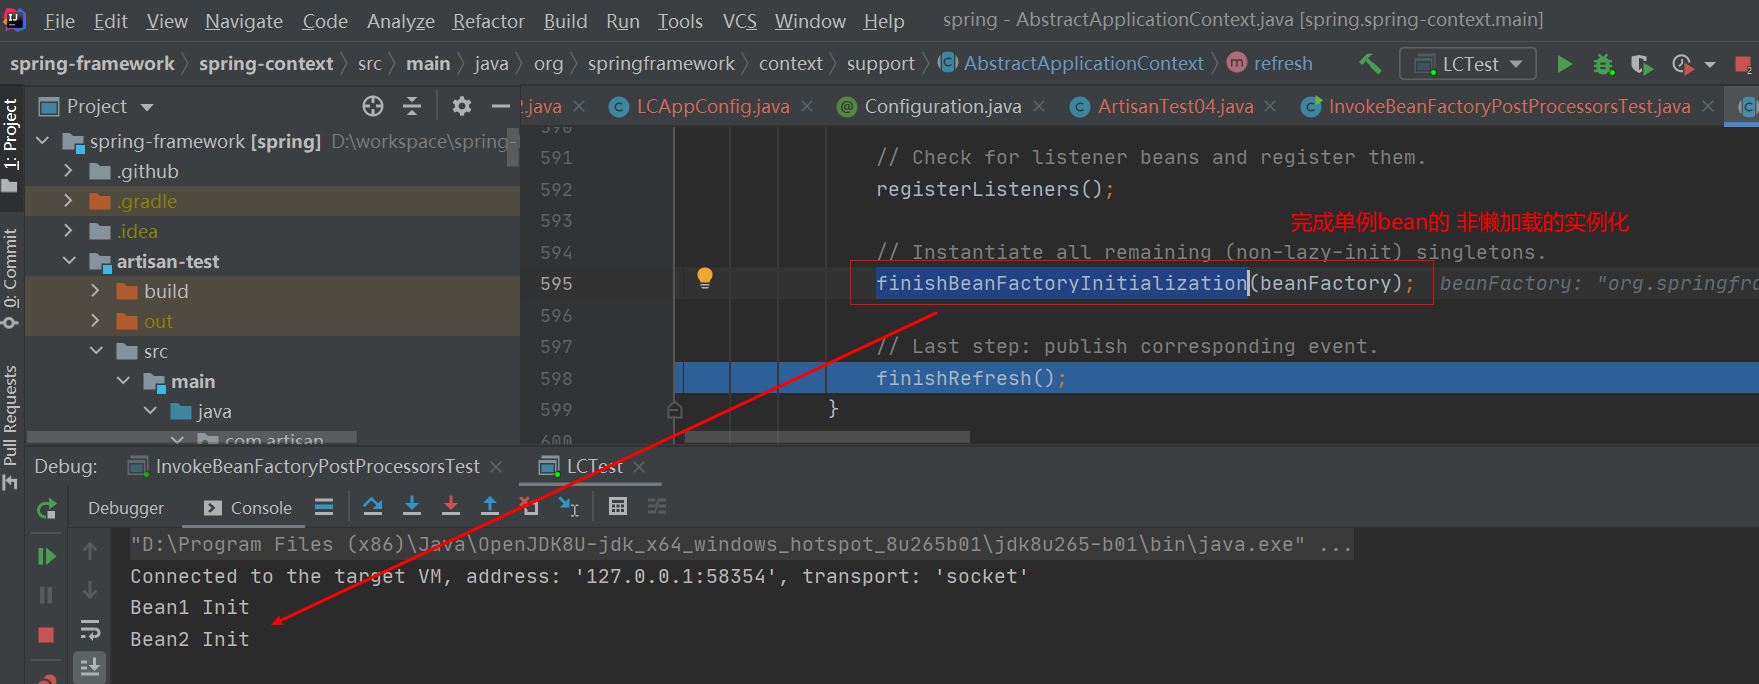Switch to the Debugger tab

[126, 508]
